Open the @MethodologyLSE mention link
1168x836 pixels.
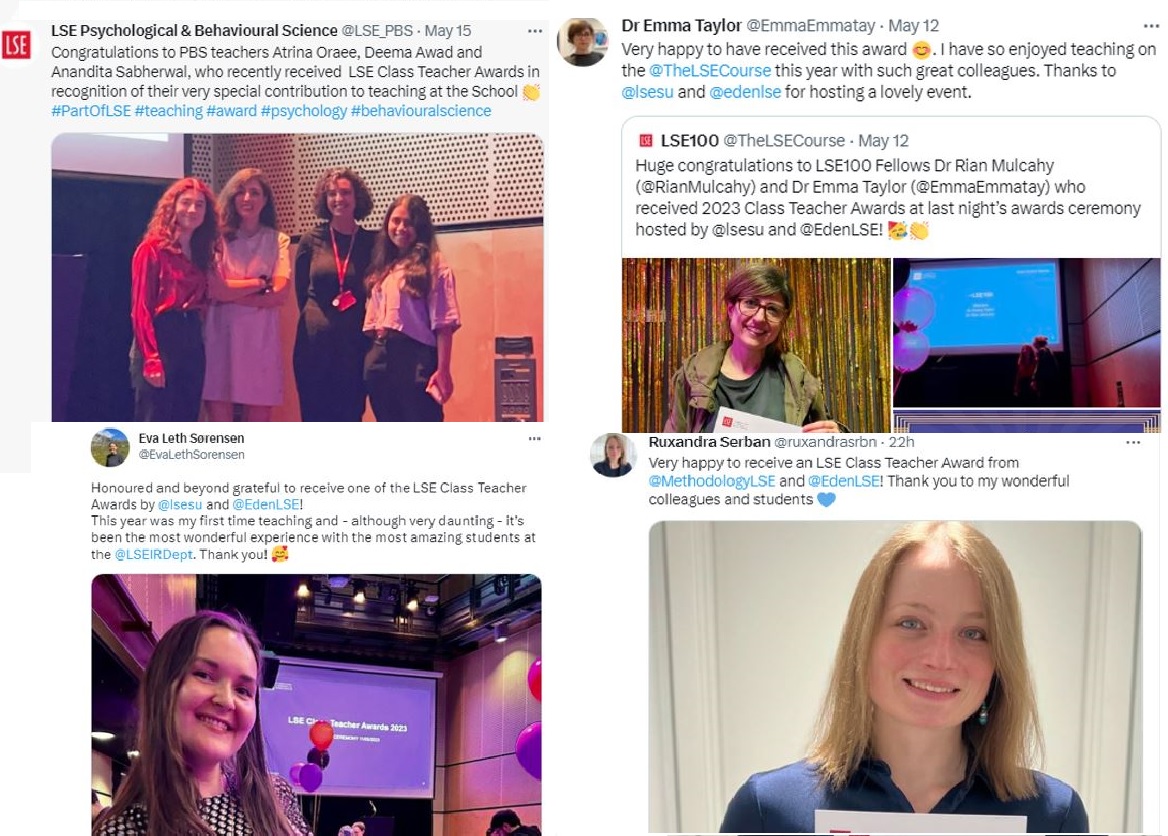tap(711, 481)
